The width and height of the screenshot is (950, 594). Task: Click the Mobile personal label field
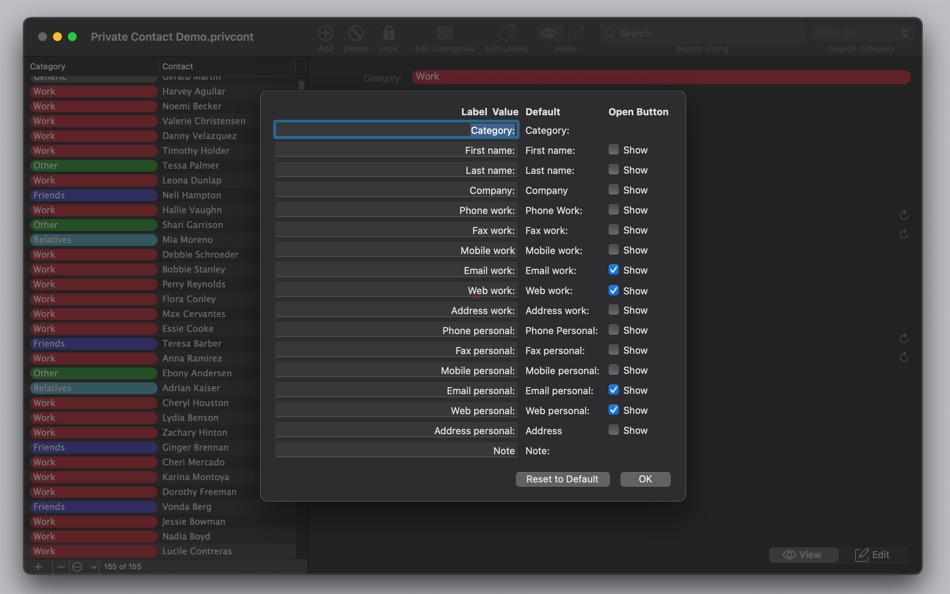coord(396,370)
